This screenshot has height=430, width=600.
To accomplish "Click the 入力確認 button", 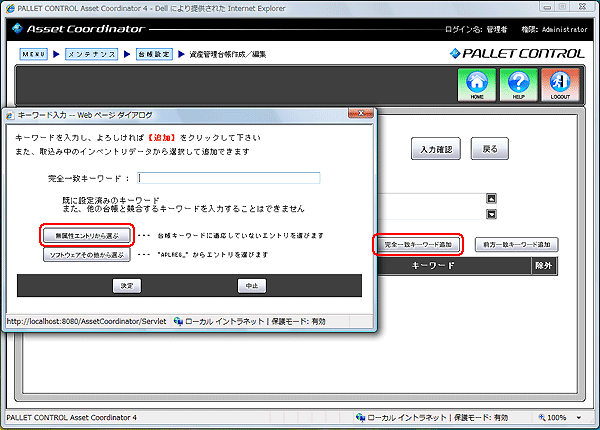I will tap(435, 149).
